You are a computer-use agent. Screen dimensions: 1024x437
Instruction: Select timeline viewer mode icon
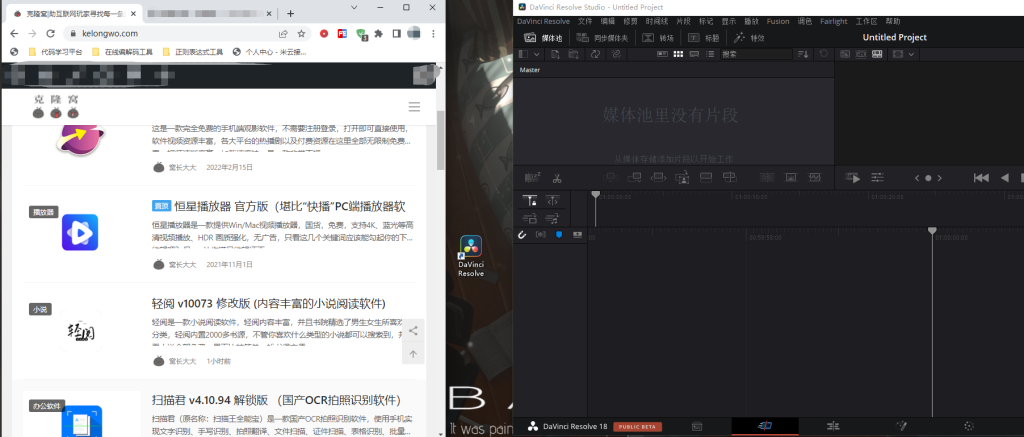pyautogui.click(x=878, y=54)
